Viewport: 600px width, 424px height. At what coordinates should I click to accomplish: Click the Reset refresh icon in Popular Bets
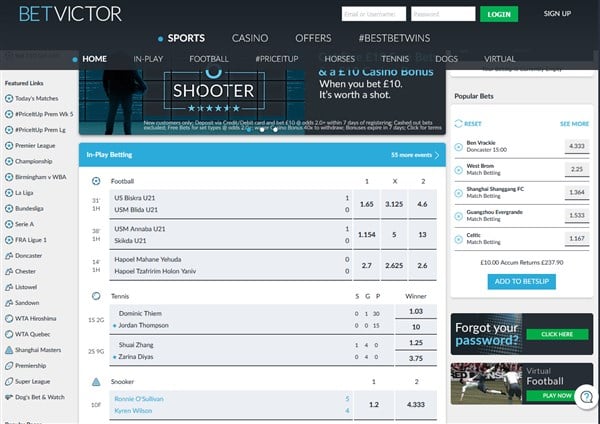click(x=458, y=124)
